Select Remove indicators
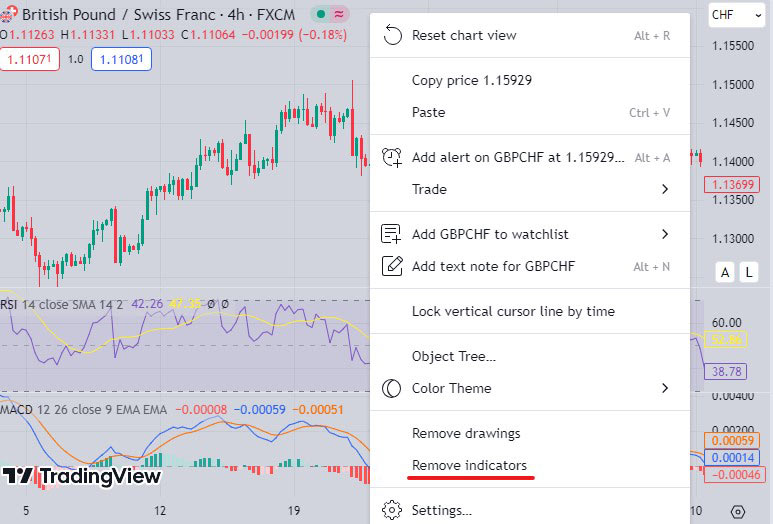 [529, 465]
